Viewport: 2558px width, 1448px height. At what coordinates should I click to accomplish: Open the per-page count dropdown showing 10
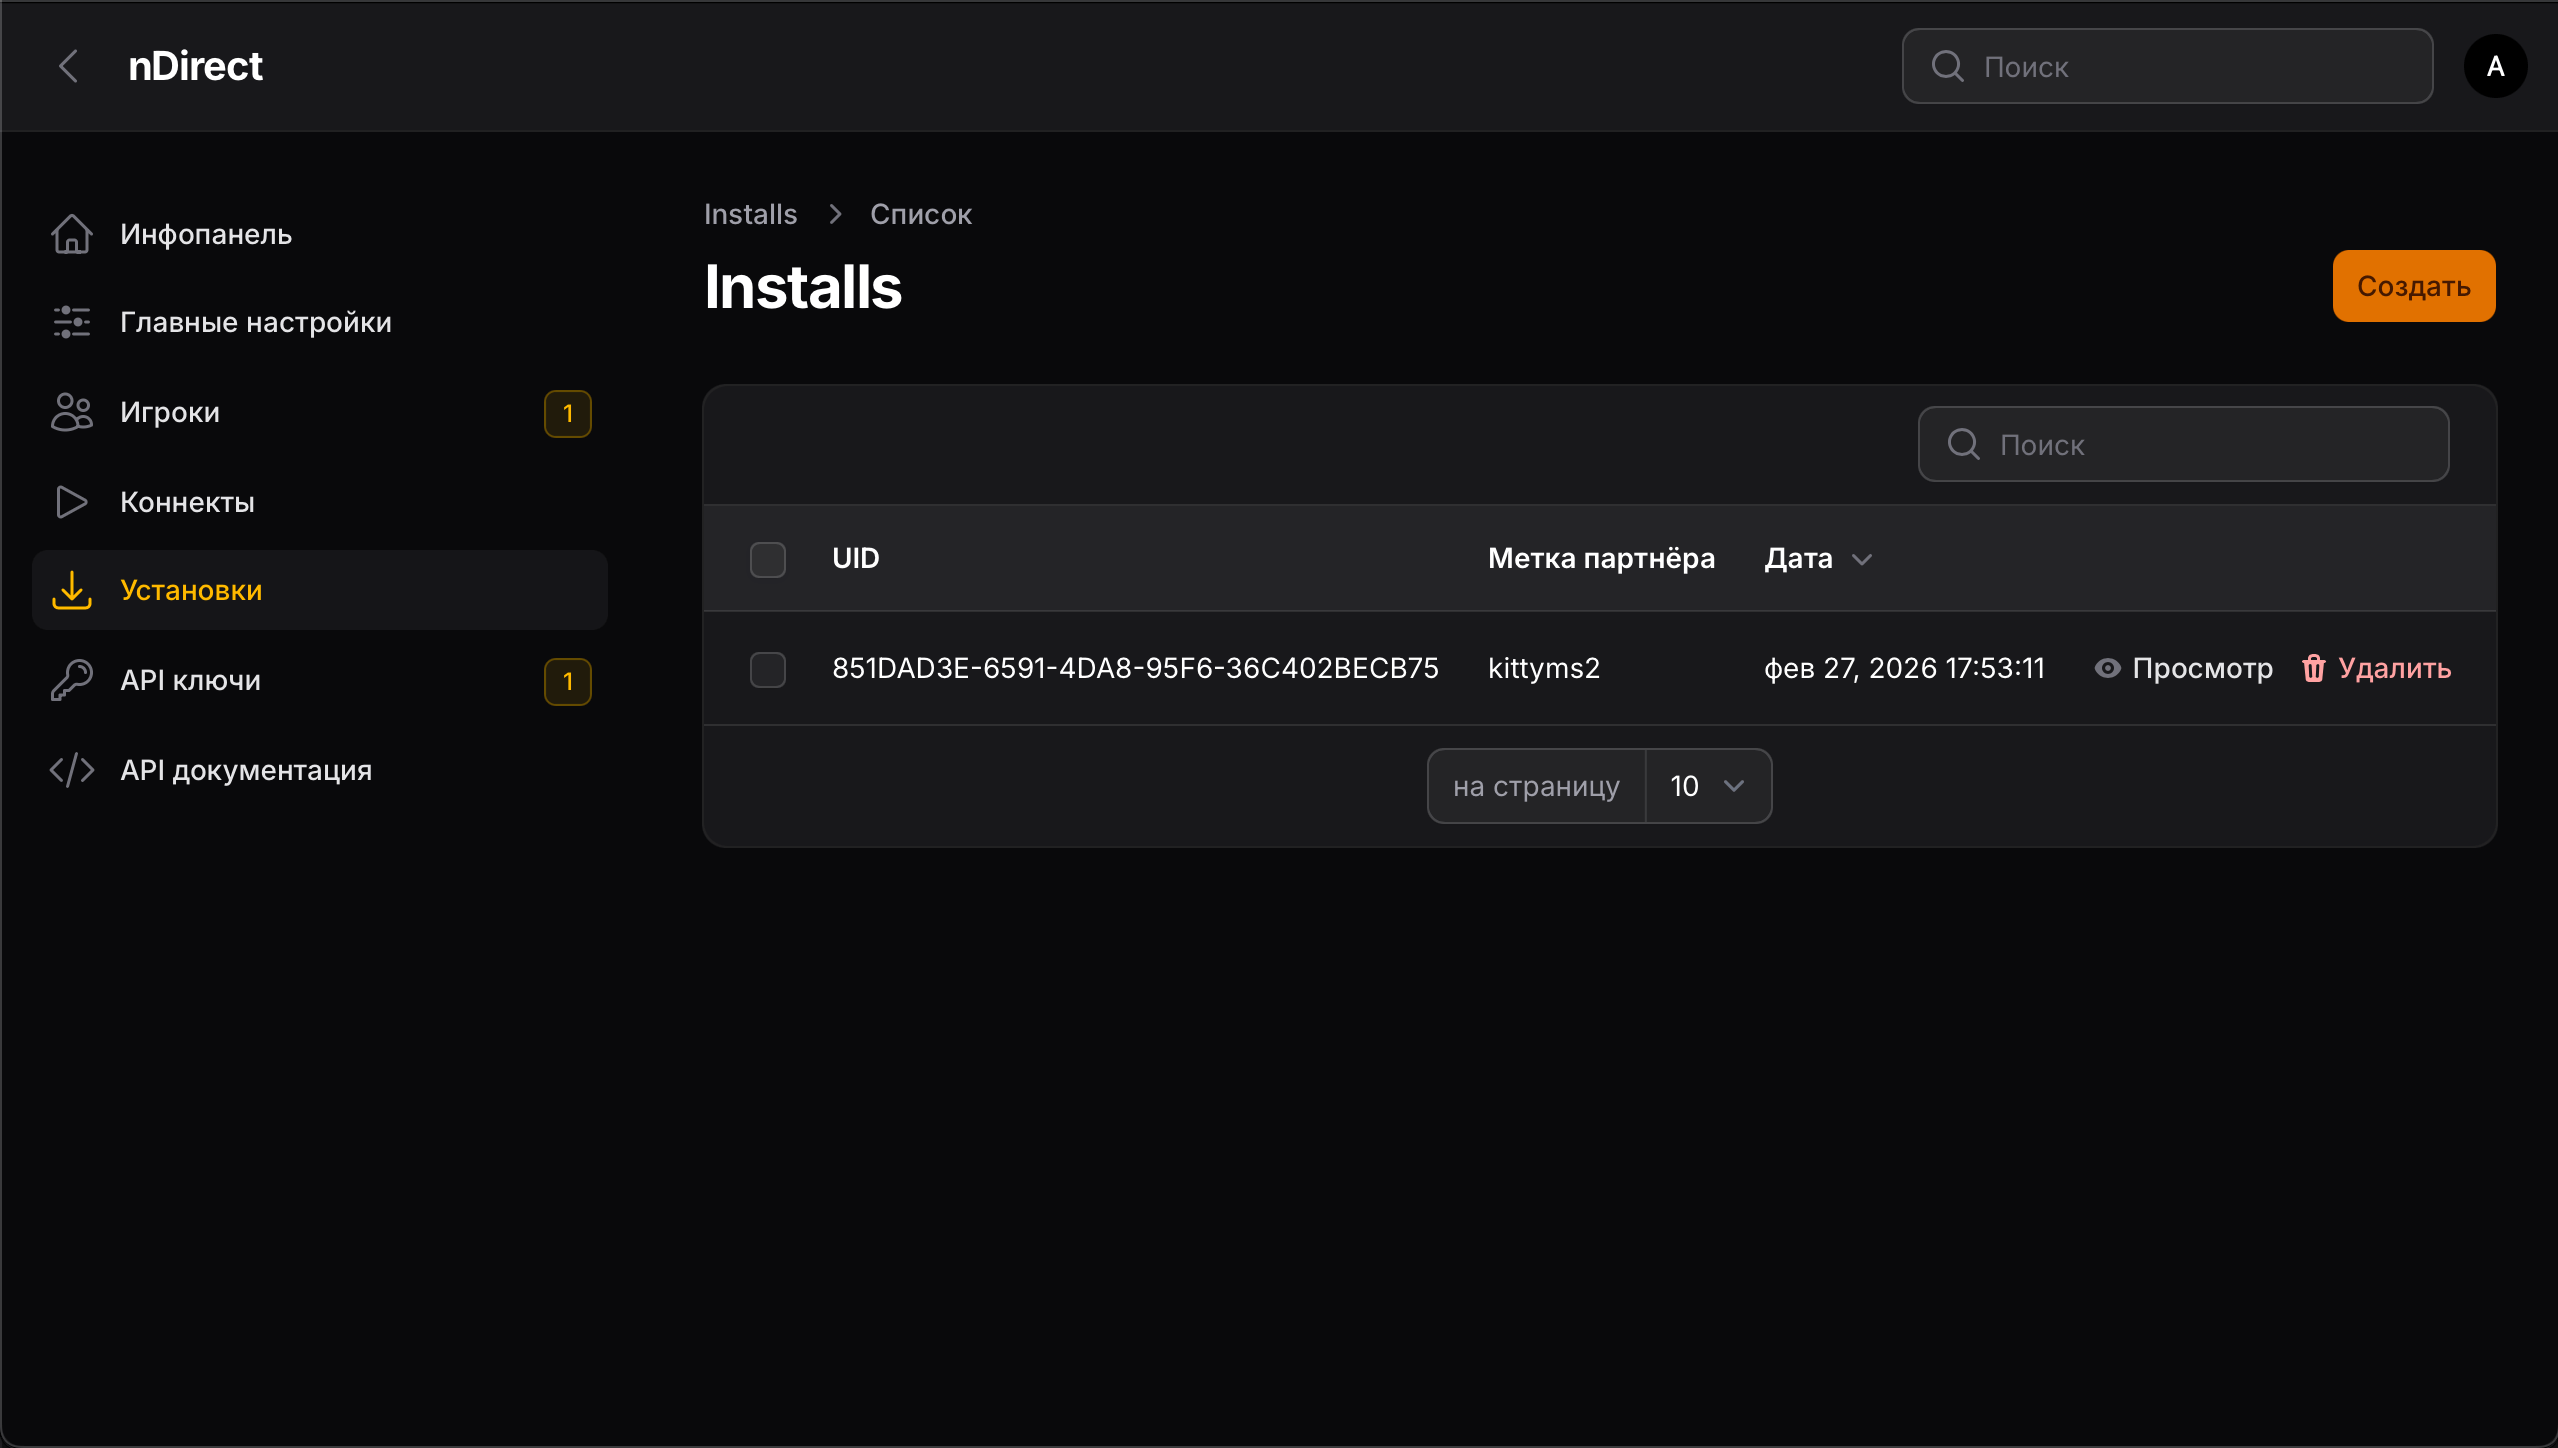point(1707,786)
